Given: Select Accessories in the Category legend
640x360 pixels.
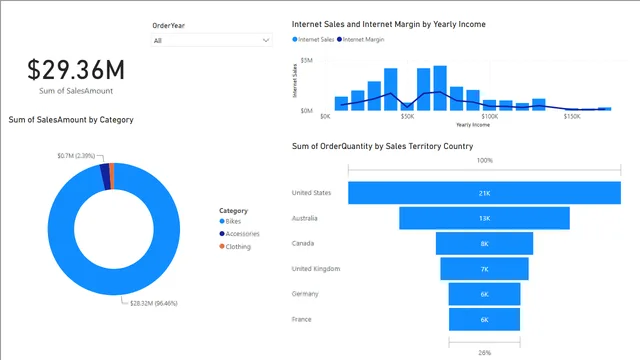Looking at the screenshot, I should pos(239,234).
